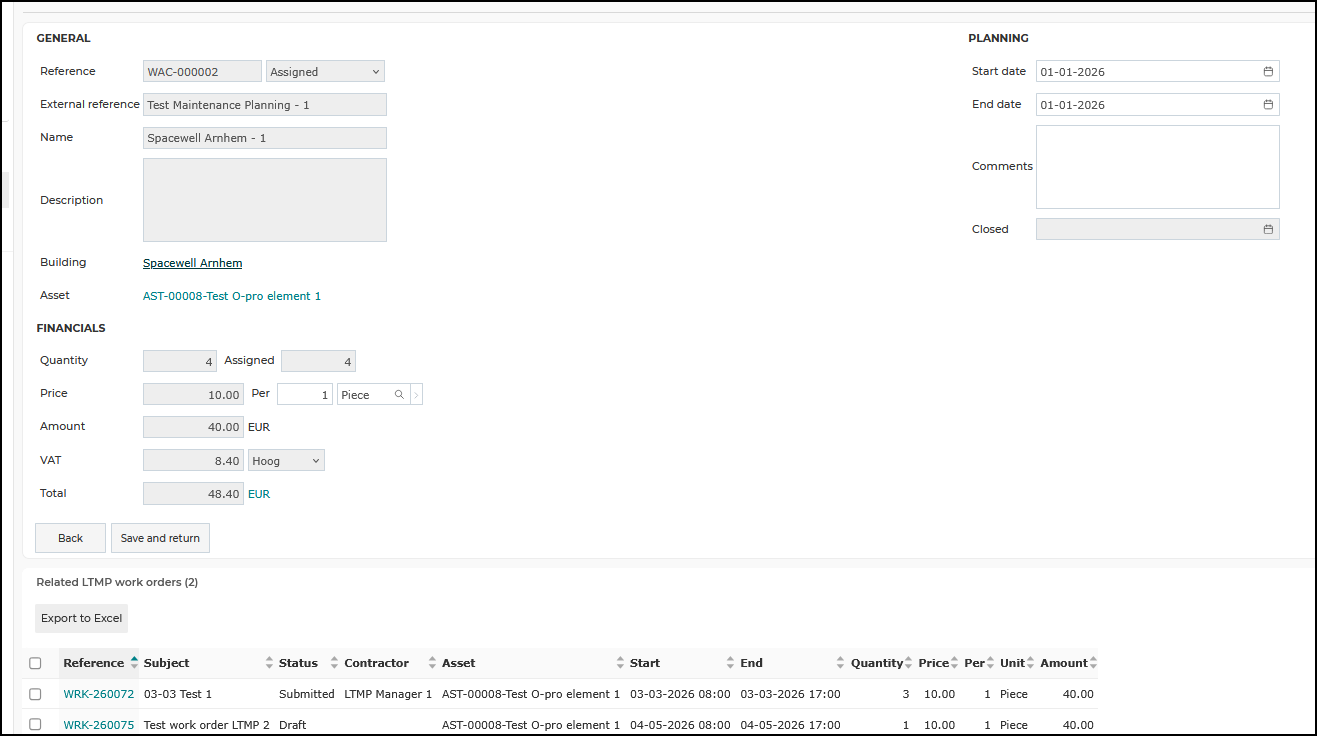The height and width of the screenshot is (736, 1317).
Task: Select the Submitted status cell
Action: coord(306,694)
